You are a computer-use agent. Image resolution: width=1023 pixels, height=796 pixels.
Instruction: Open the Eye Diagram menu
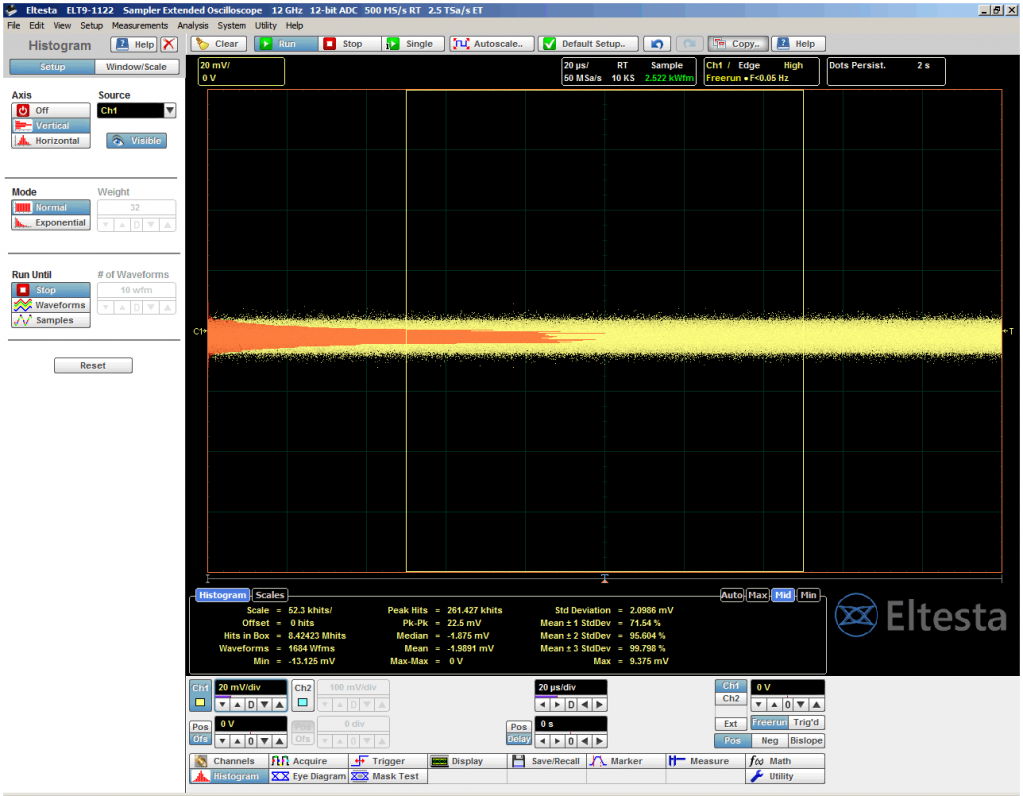[x=307, y=776]
